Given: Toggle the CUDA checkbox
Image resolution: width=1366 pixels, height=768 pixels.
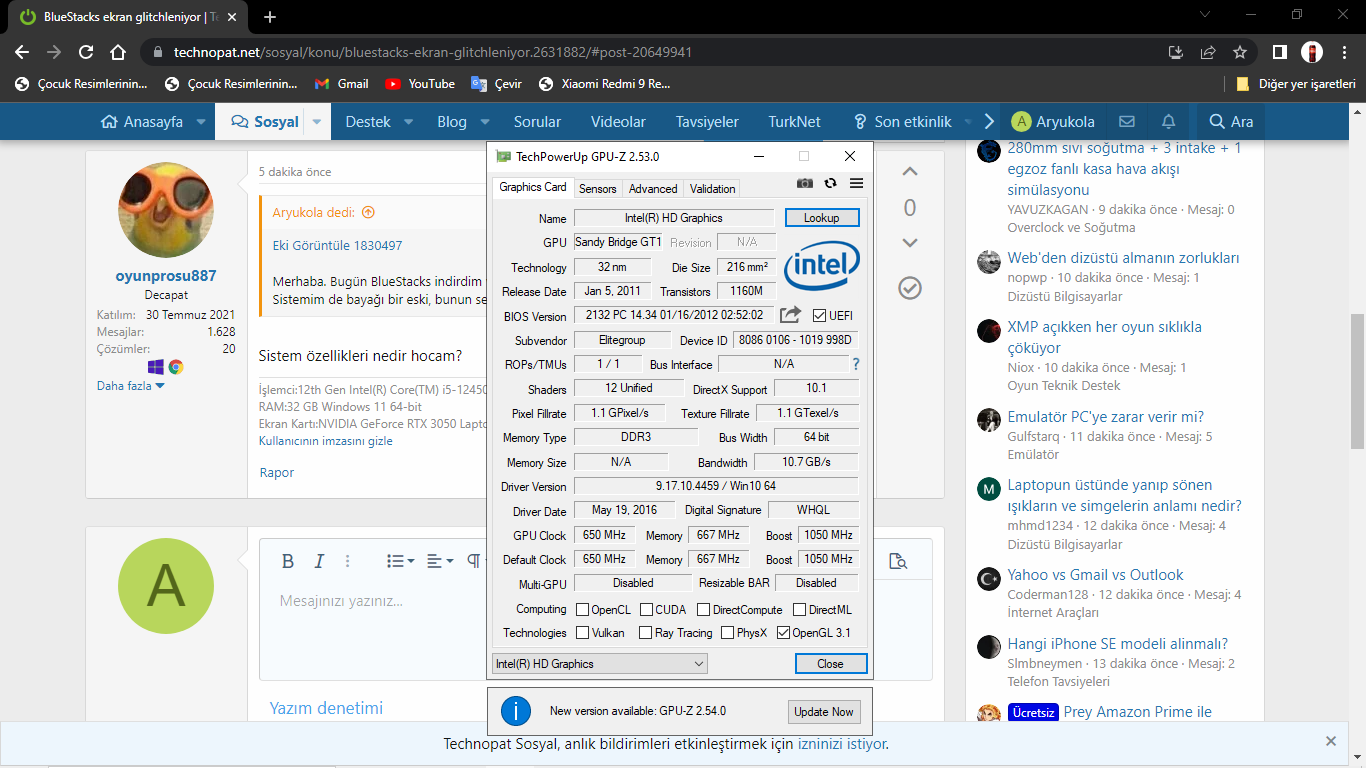Looking at the screenshot, I should [x=647, y=610].
